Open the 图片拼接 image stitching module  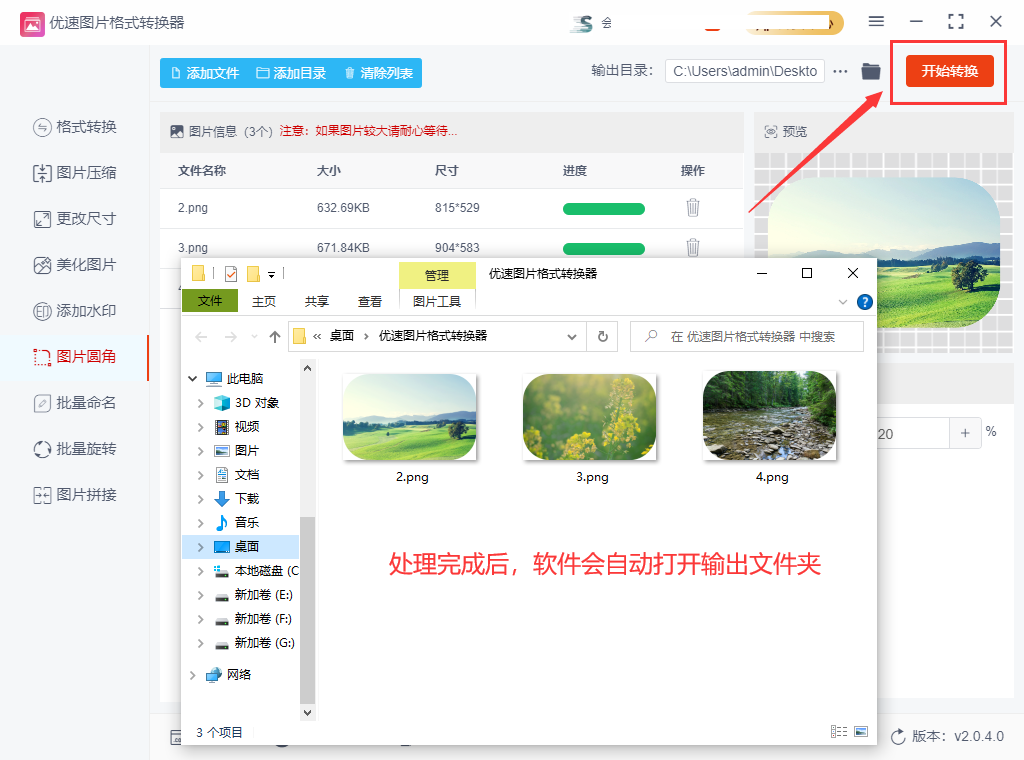[74, 495]
